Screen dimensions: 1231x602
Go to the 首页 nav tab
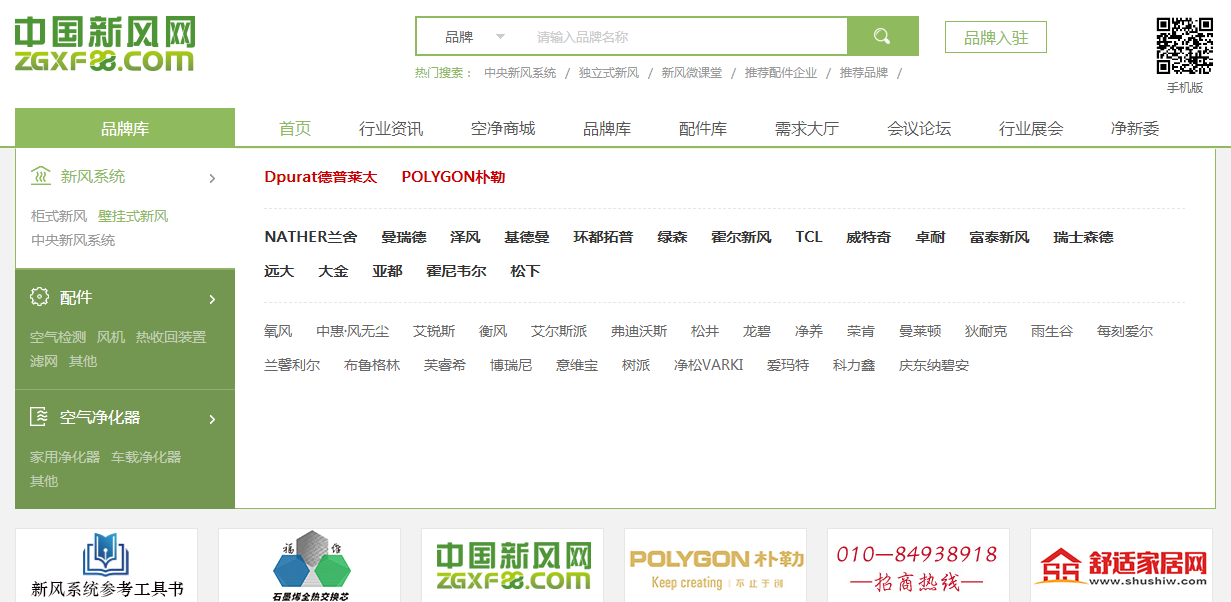(x=295, y=128)
